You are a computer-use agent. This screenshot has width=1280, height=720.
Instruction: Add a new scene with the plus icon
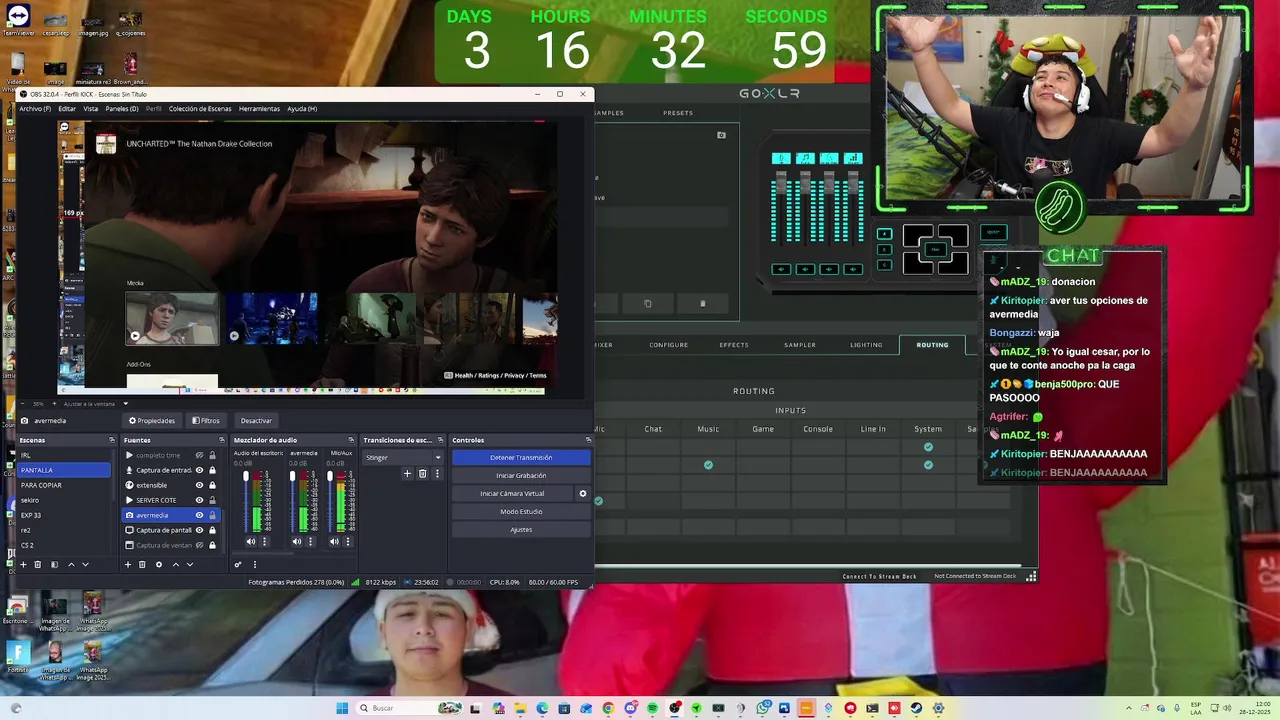coord(23,564)
